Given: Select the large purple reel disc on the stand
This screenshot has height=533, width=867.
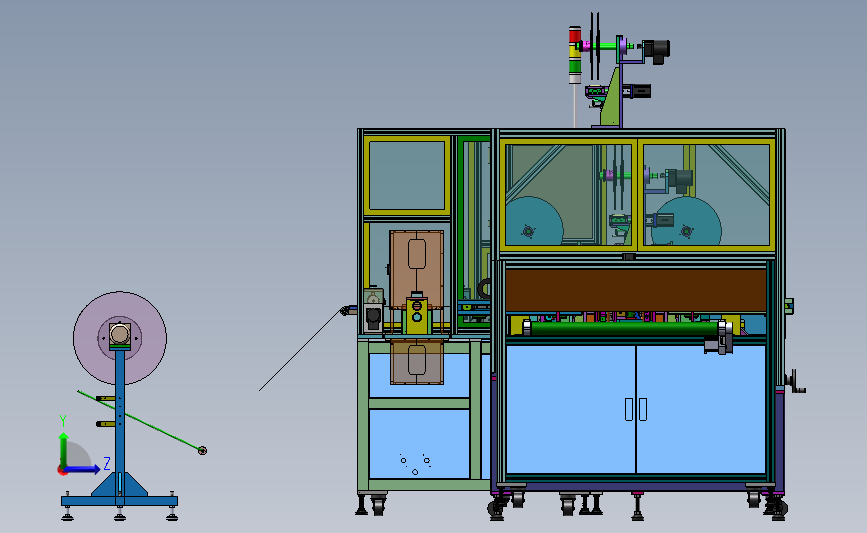Looking at the screenshot, I should [x=120, y=338].
